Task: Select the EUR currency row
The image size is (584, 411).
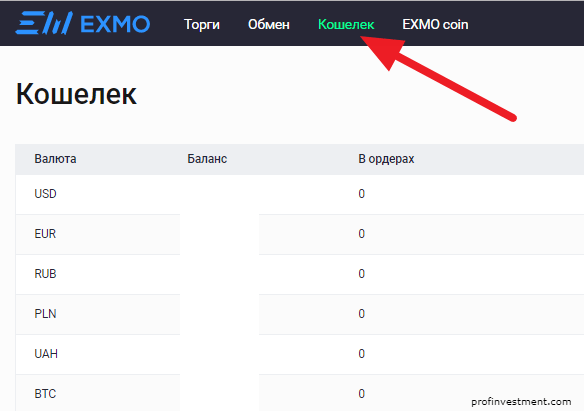Action: [x=299, y=234]
